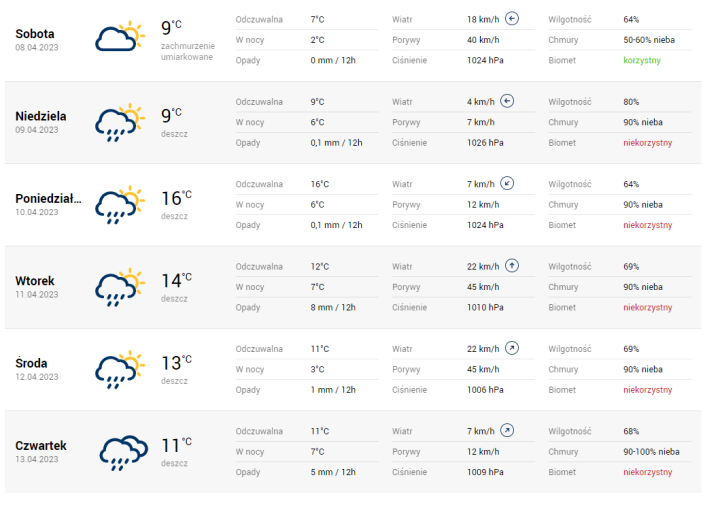Click Poniedziałek's 16°C temperature value

point(176,197)
